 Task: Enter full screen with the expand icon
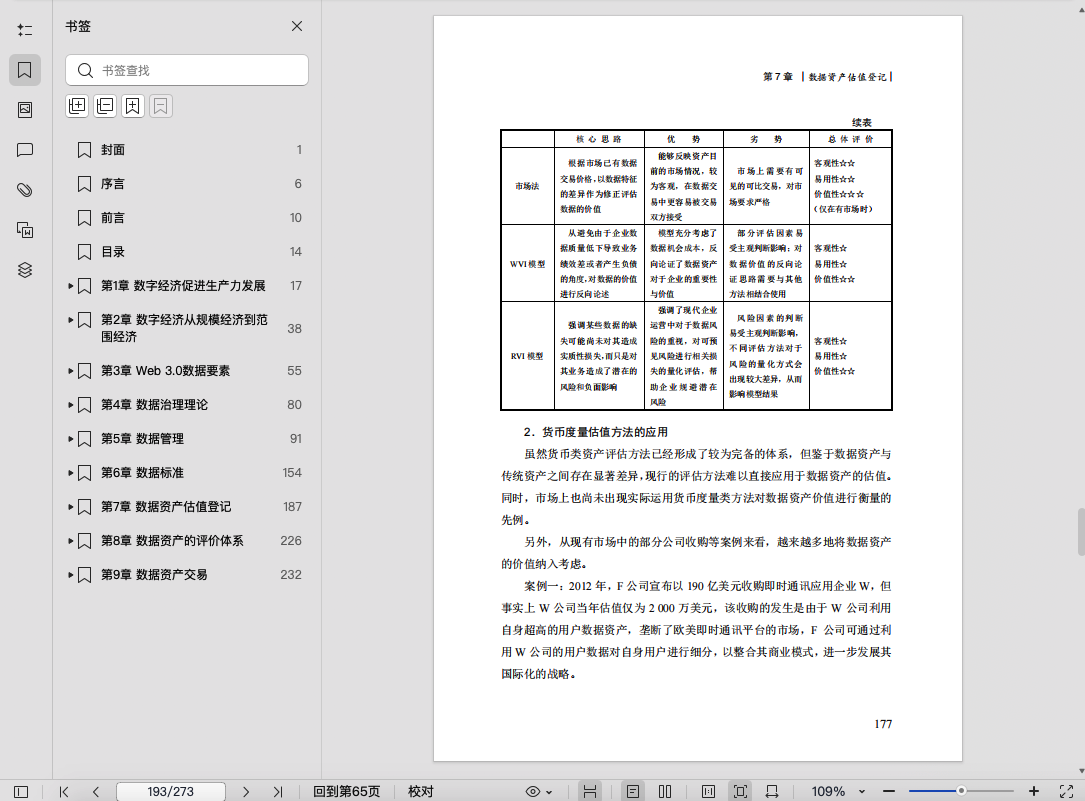(x=1067, y=791)
